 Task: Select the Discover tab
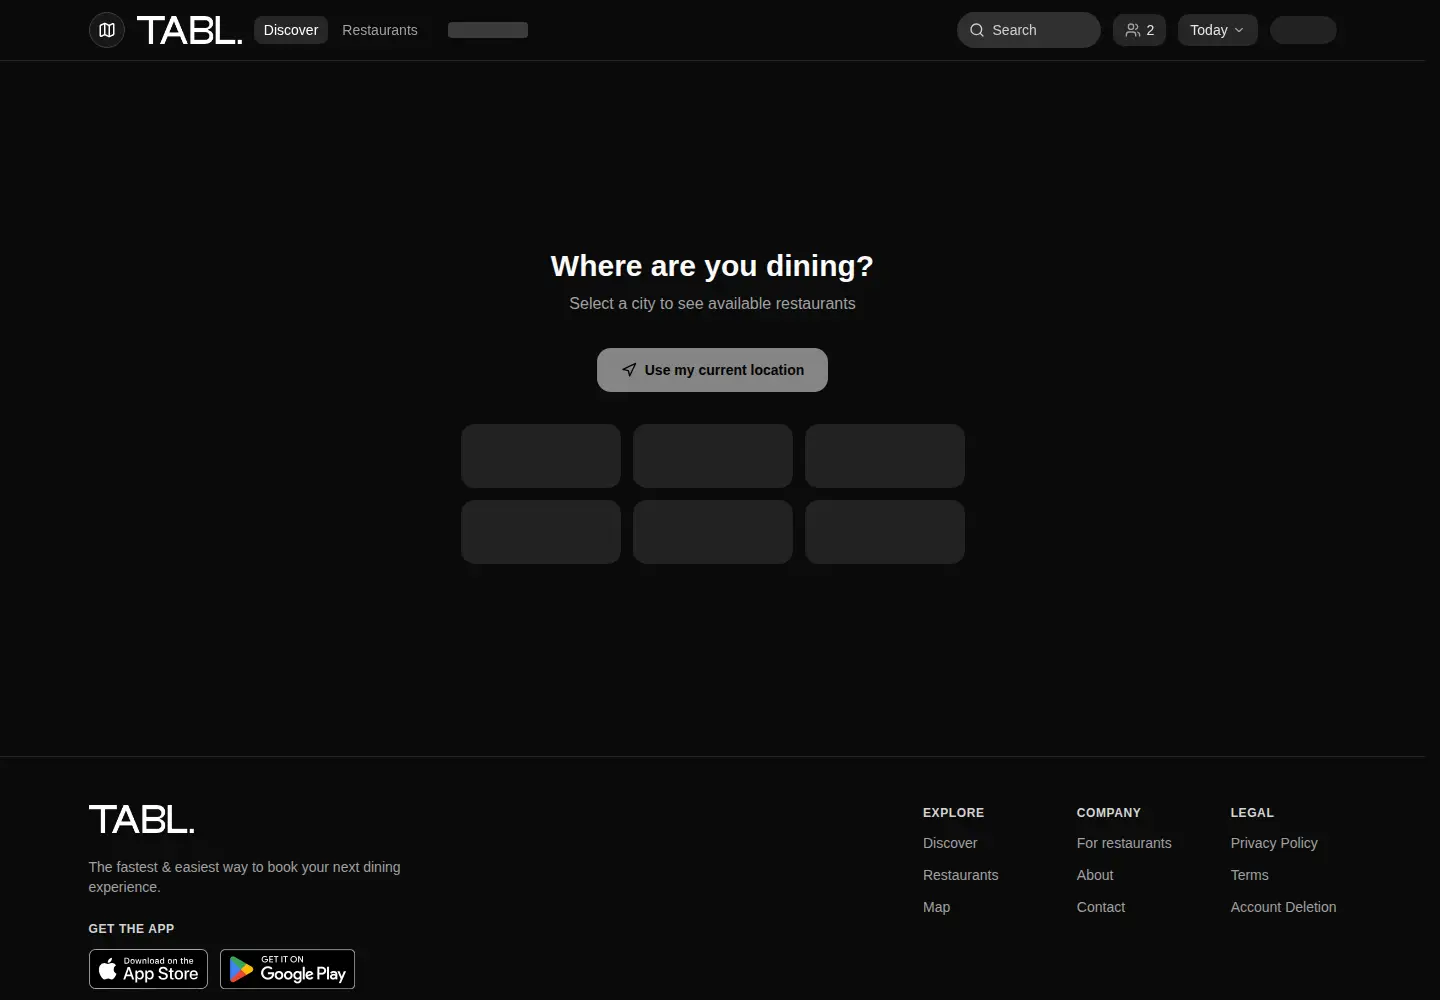click(x=291, y=30)
